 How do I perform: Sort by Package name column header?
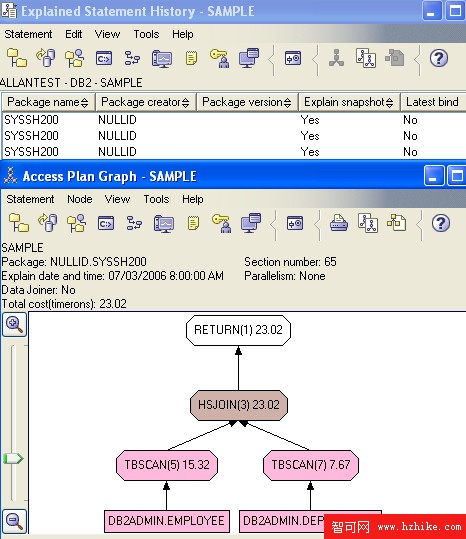48,102
